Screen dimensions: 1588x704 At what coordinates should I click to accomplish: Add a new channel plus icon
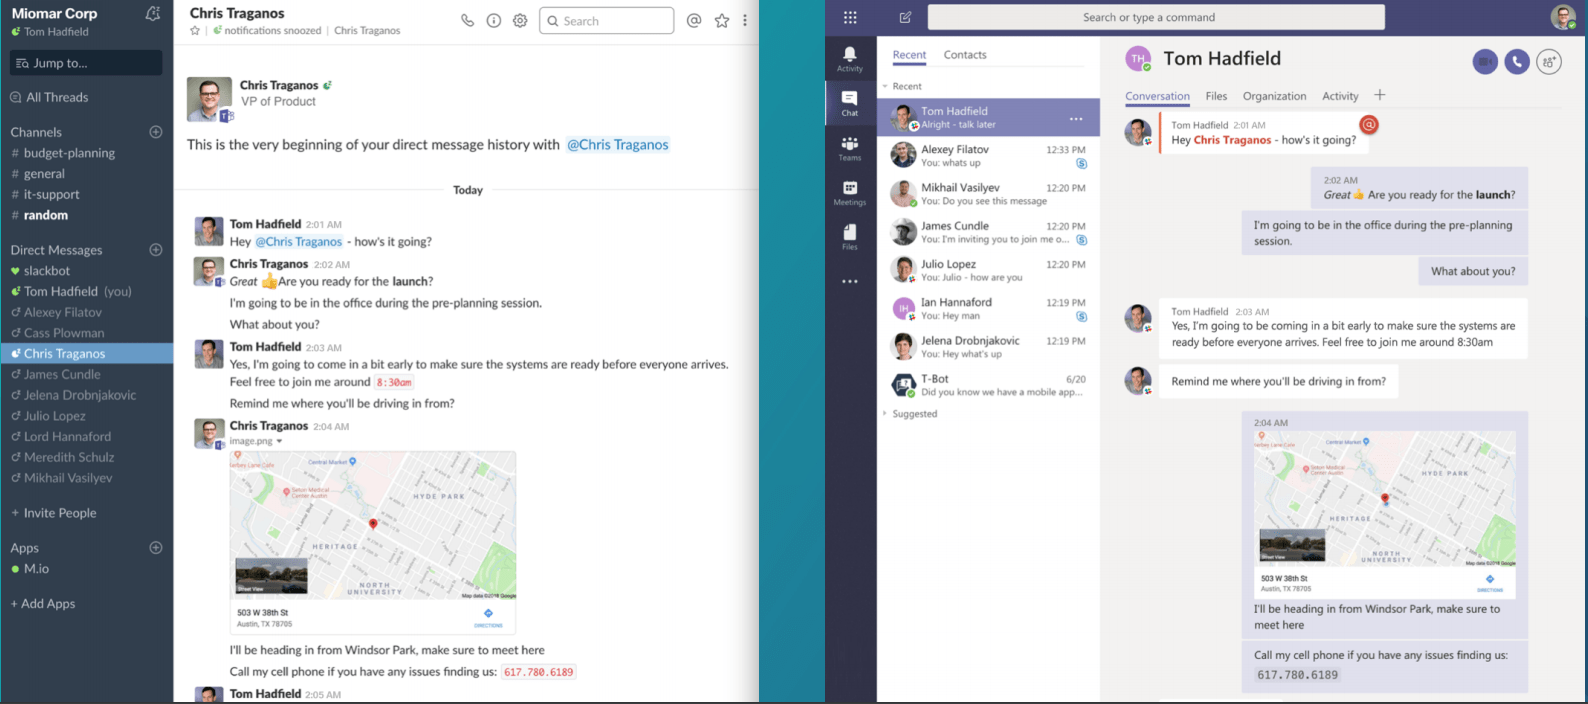pyautogui.click(x=156, y=132)
